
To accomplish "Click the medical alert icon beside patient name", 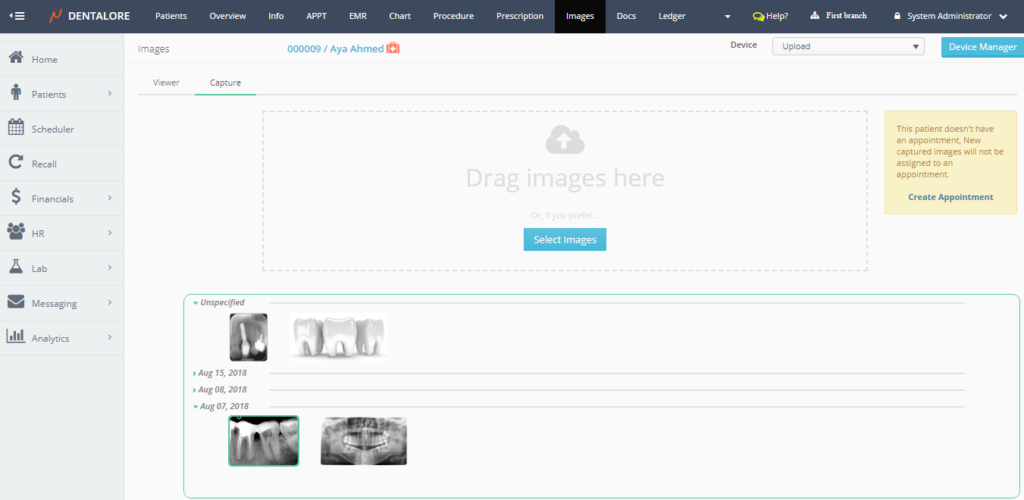I will pos(393,48).
